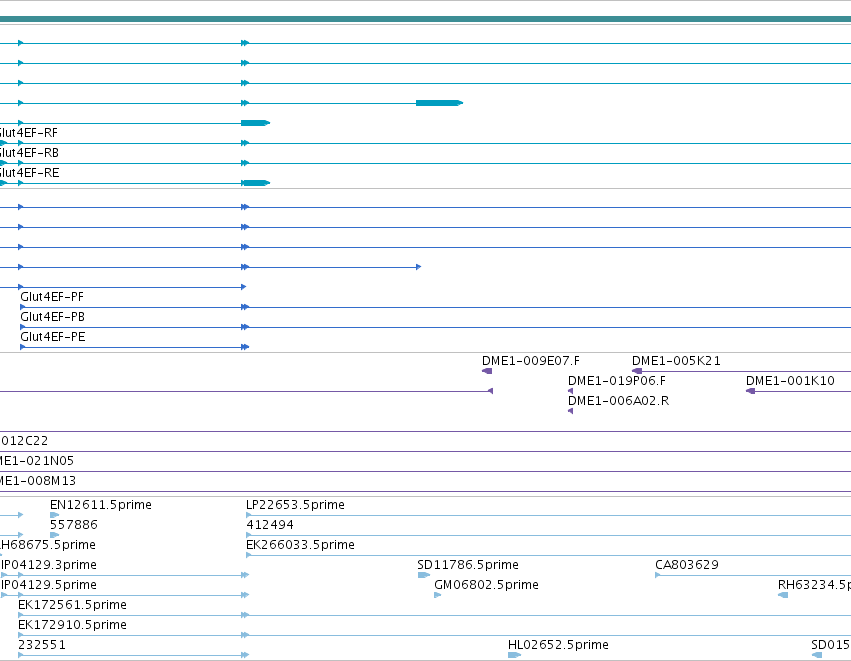The image size is (851, 661).
Task: Click the exon block under HL02652.5prime
Action: [513, 655]
